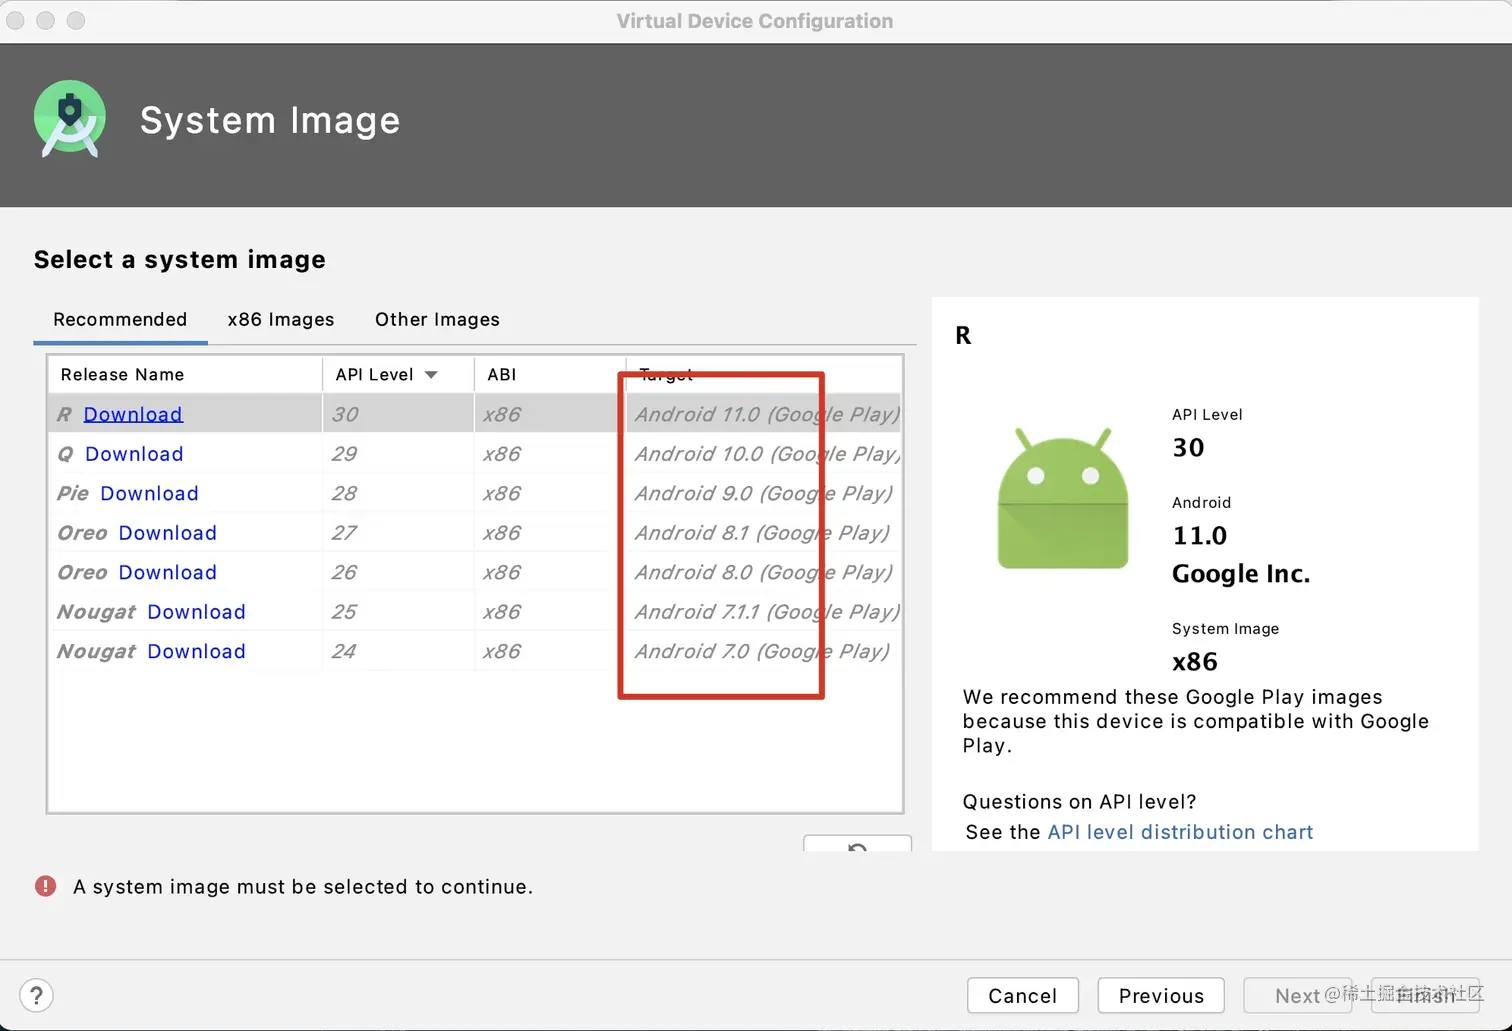Open help with the question mark button
The width and height of the screenshot is (1512, 1031).
pyautogui.click(x=36, y=995)
